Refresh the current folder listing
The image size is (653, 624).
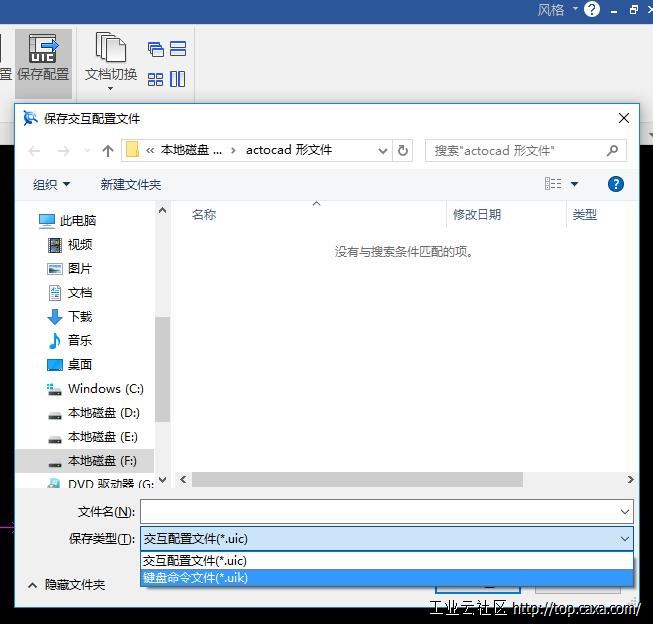(403, 151)
